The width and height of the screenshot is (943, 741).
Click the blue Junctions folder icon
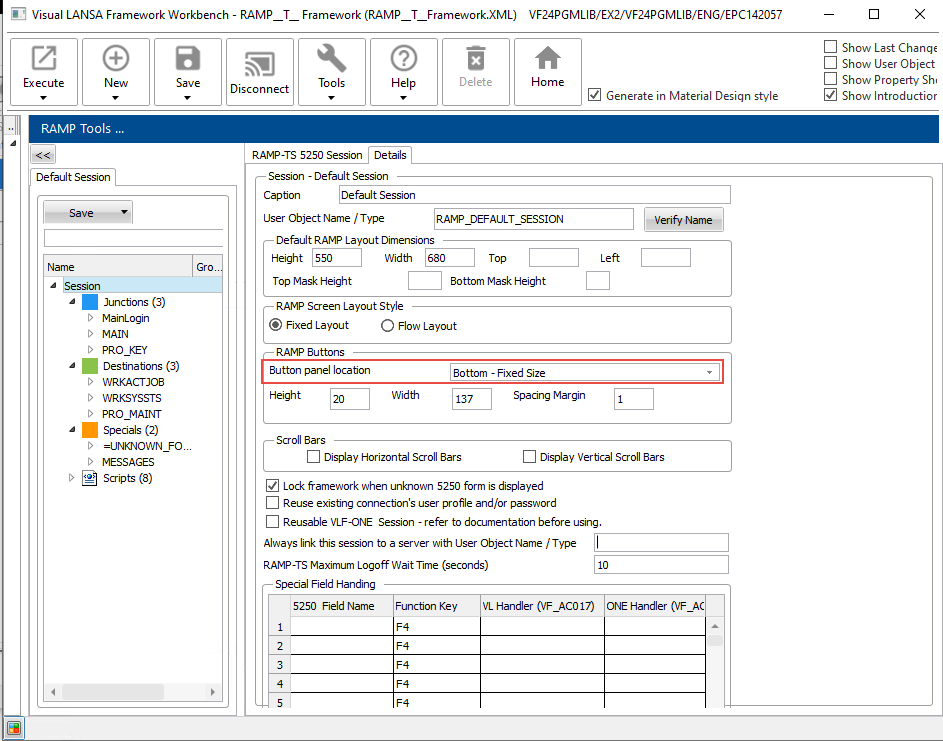(90, 302)
